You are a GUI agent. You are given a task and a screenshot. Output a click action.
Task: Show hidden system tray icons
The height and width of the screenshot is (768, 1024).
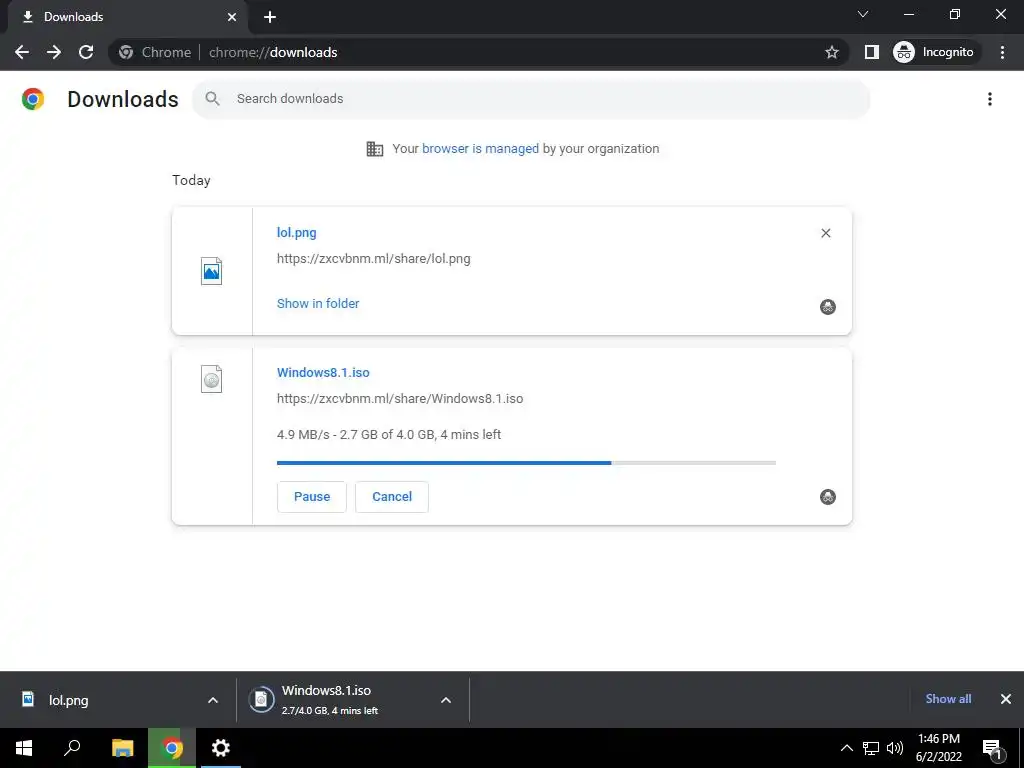[x=846, y=748]
